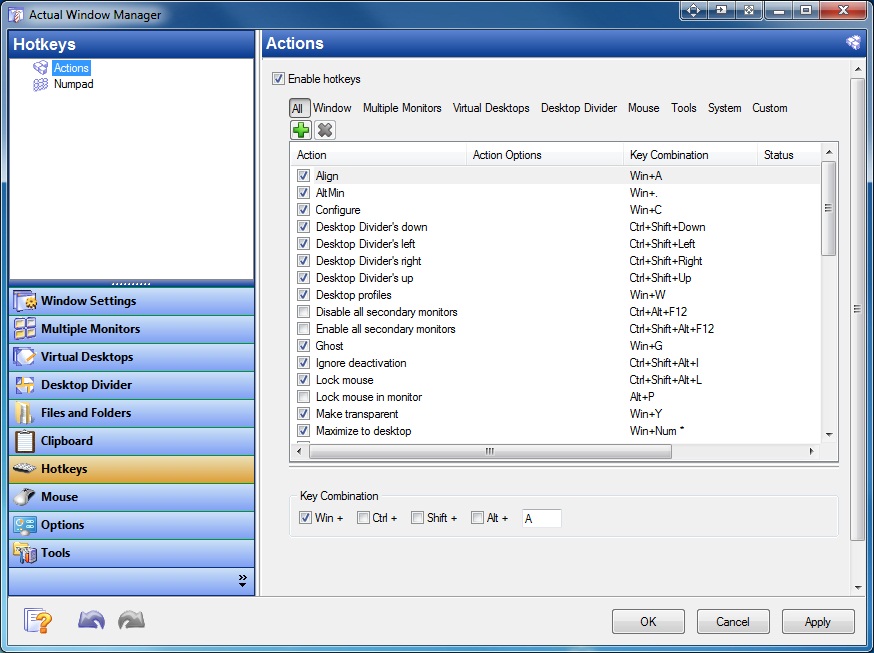Click the Apply button
This screenshot has height=653, width=874.
pyautogui.click(x=818, y=622)
